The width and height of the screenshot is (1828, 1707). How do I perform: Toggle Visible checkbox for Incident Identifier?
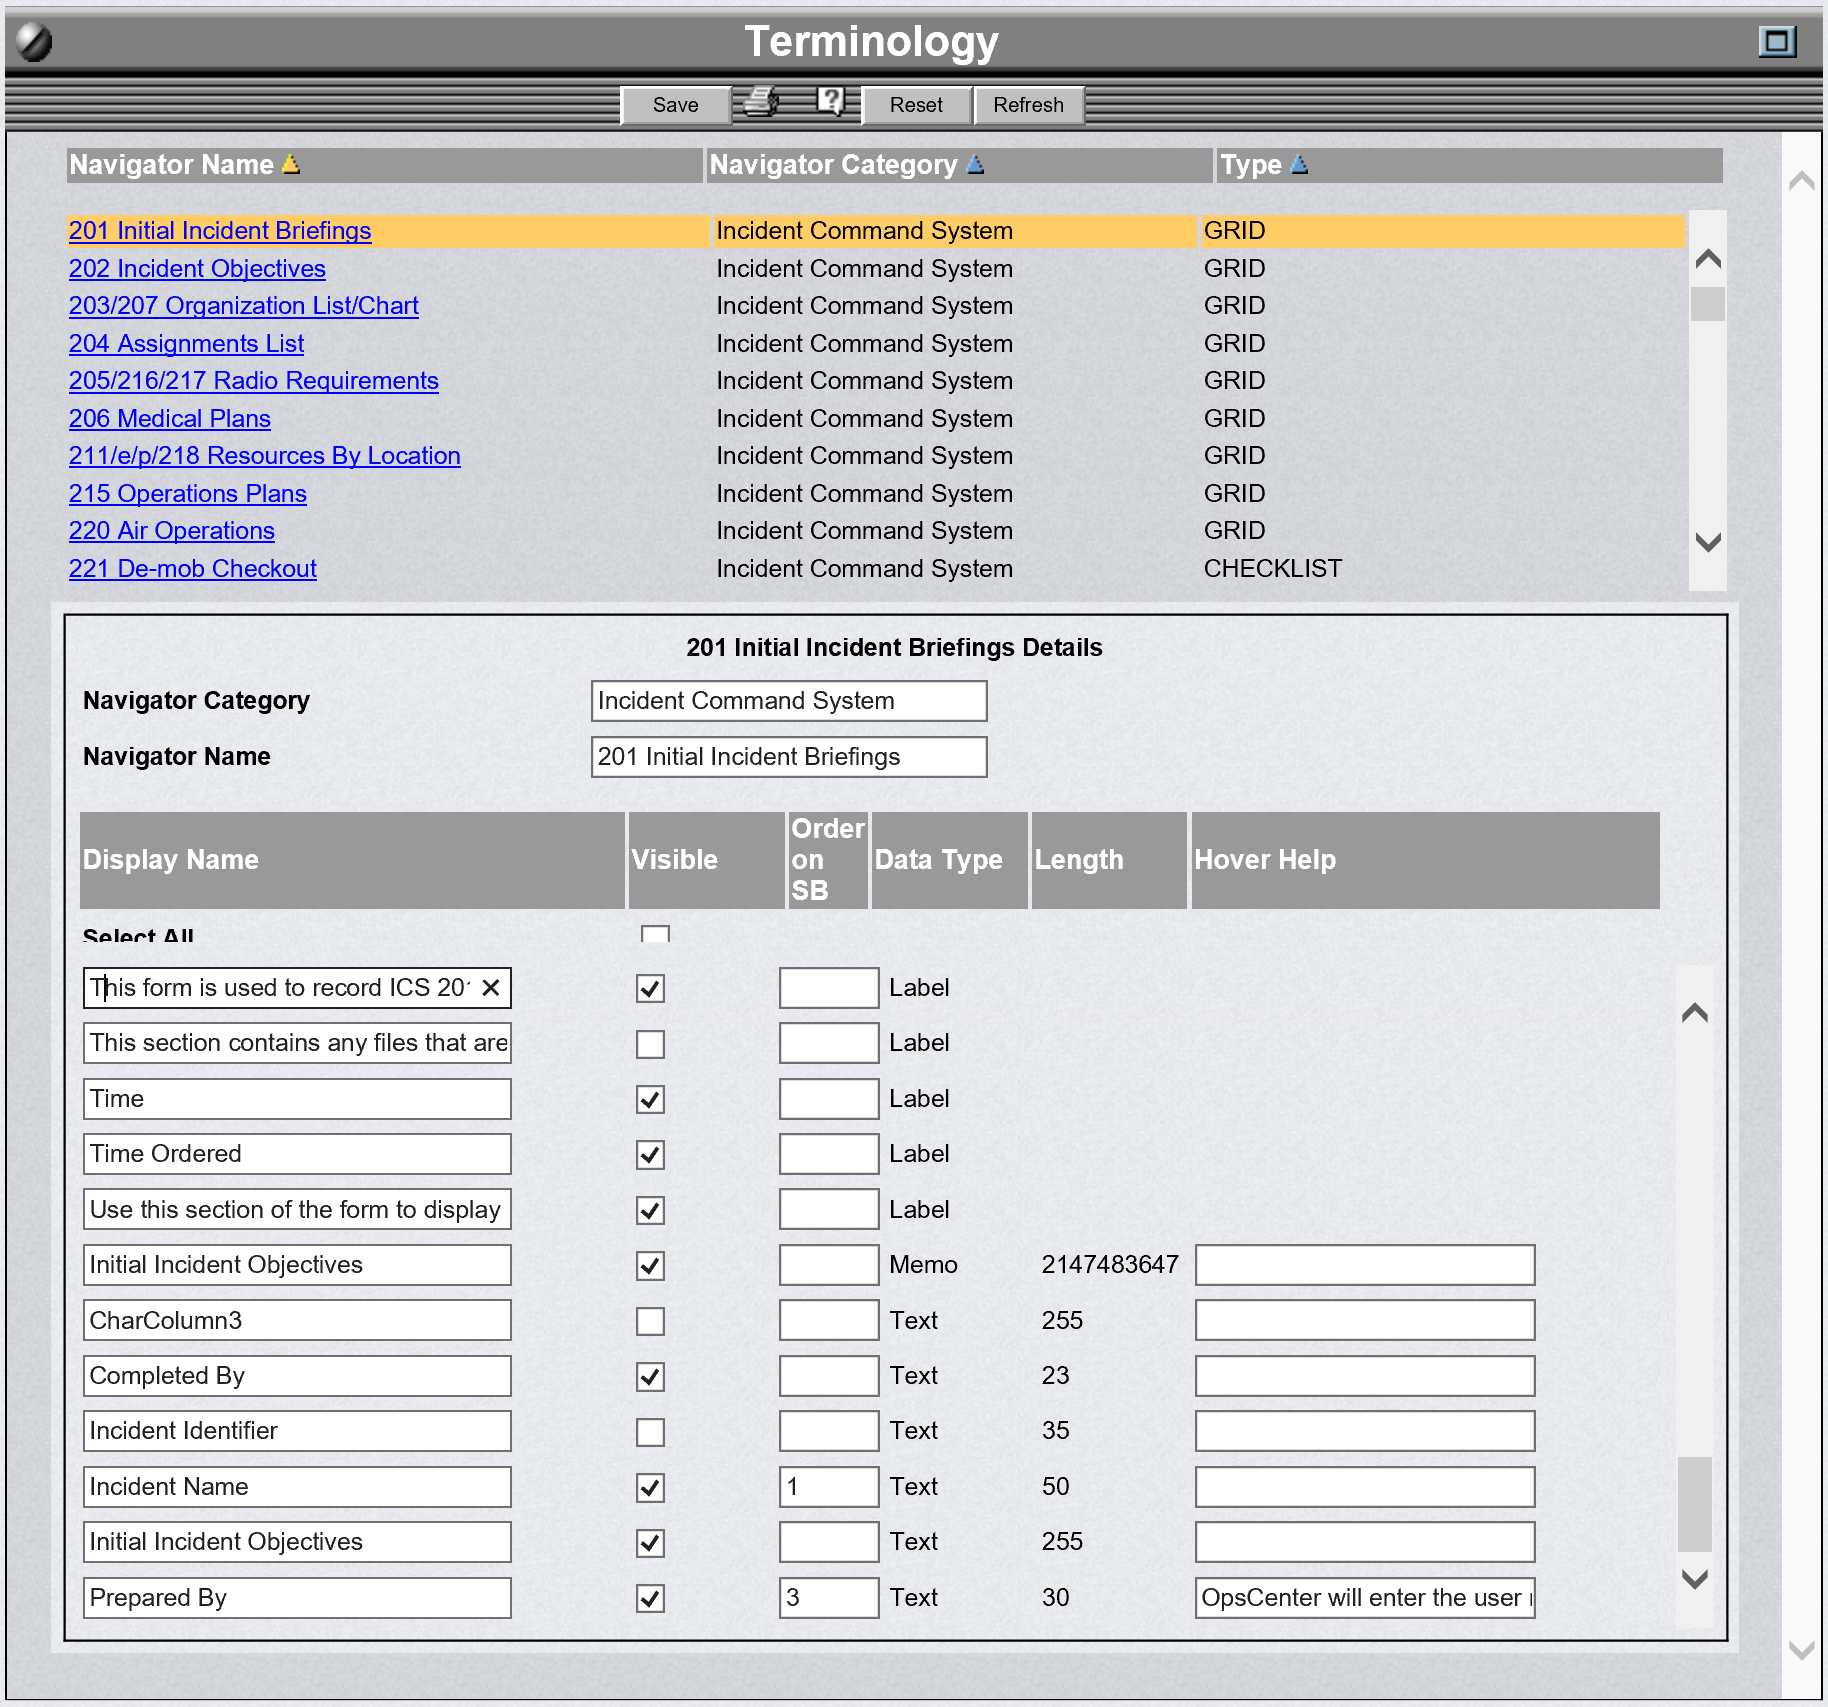(650, 1432)
